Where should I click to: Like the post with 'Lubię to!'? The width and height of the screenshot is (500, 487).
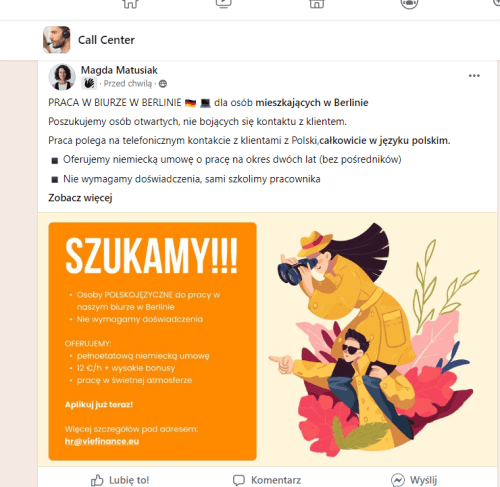click(x=120, y=480)
